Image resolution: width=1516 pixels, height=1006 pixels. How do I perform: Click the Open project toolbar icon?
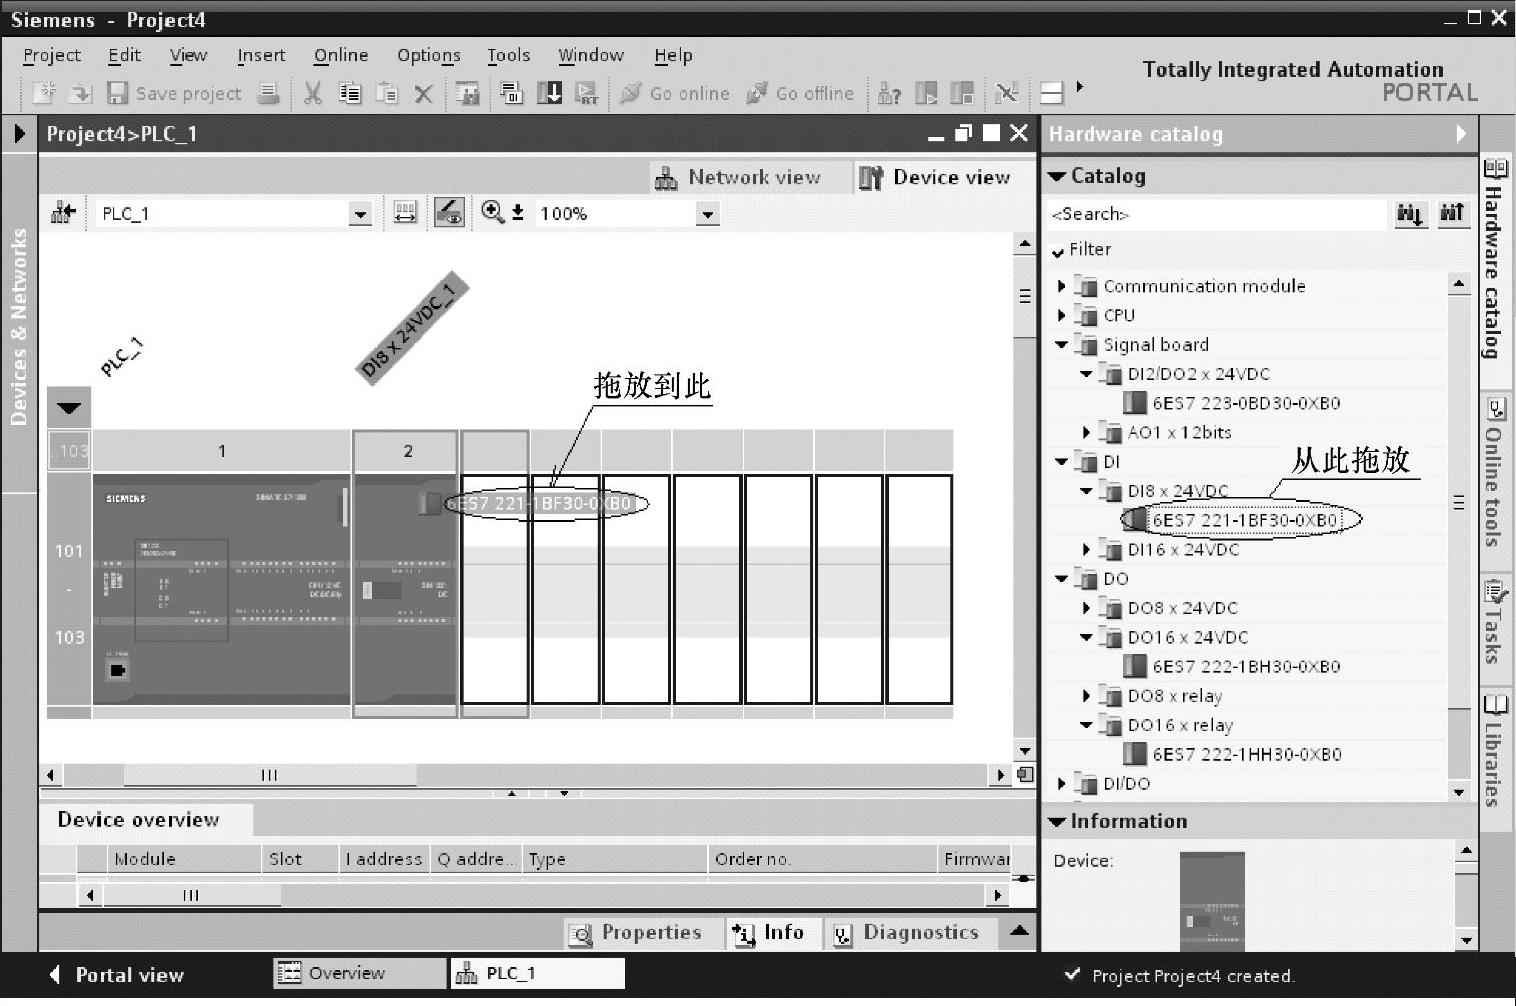[79, 93]
